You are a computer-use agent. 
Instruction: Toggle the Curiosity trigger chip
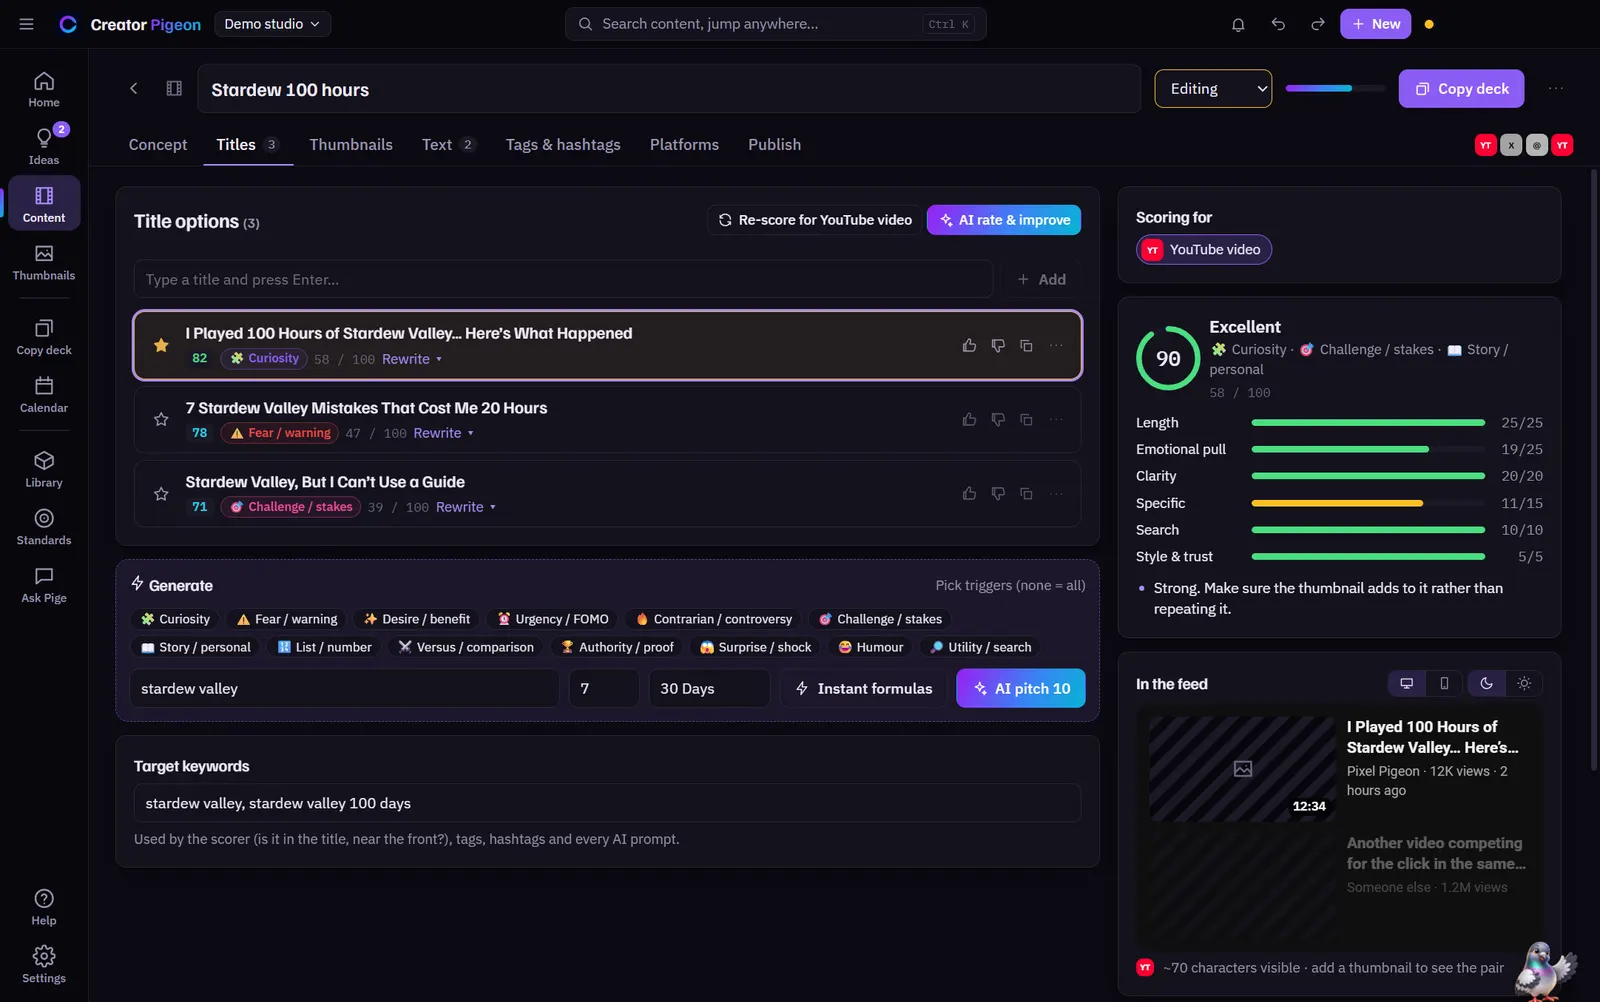pos(176,620)
